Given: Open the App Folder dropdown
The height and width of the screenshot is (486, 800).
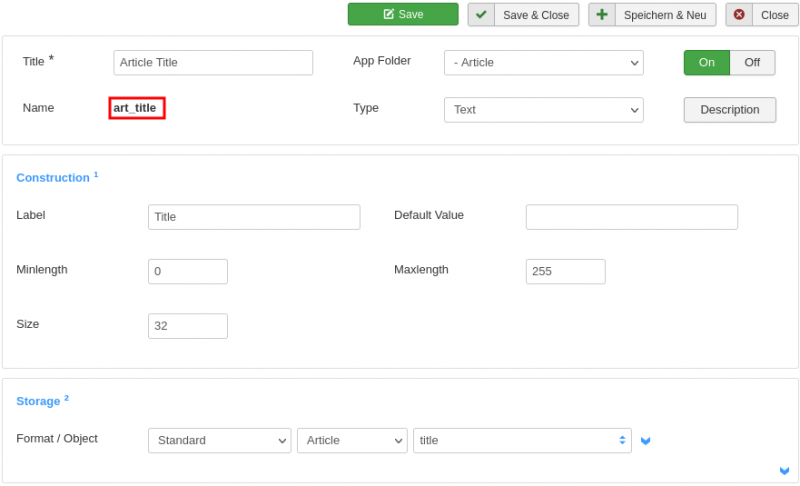Looking at the screenshot, I should (x=543, y=63).
